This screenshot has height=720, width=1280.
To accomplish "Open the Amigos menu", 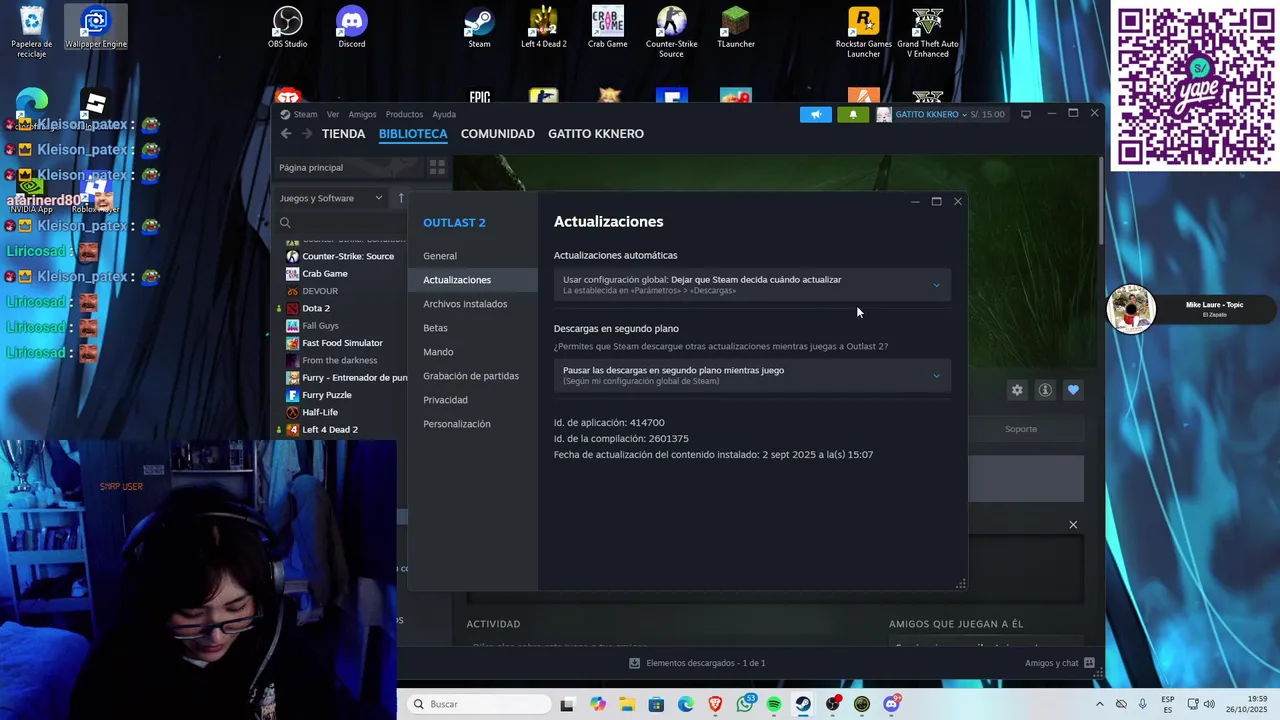I will pyautogui.click(x=362, y=114).
